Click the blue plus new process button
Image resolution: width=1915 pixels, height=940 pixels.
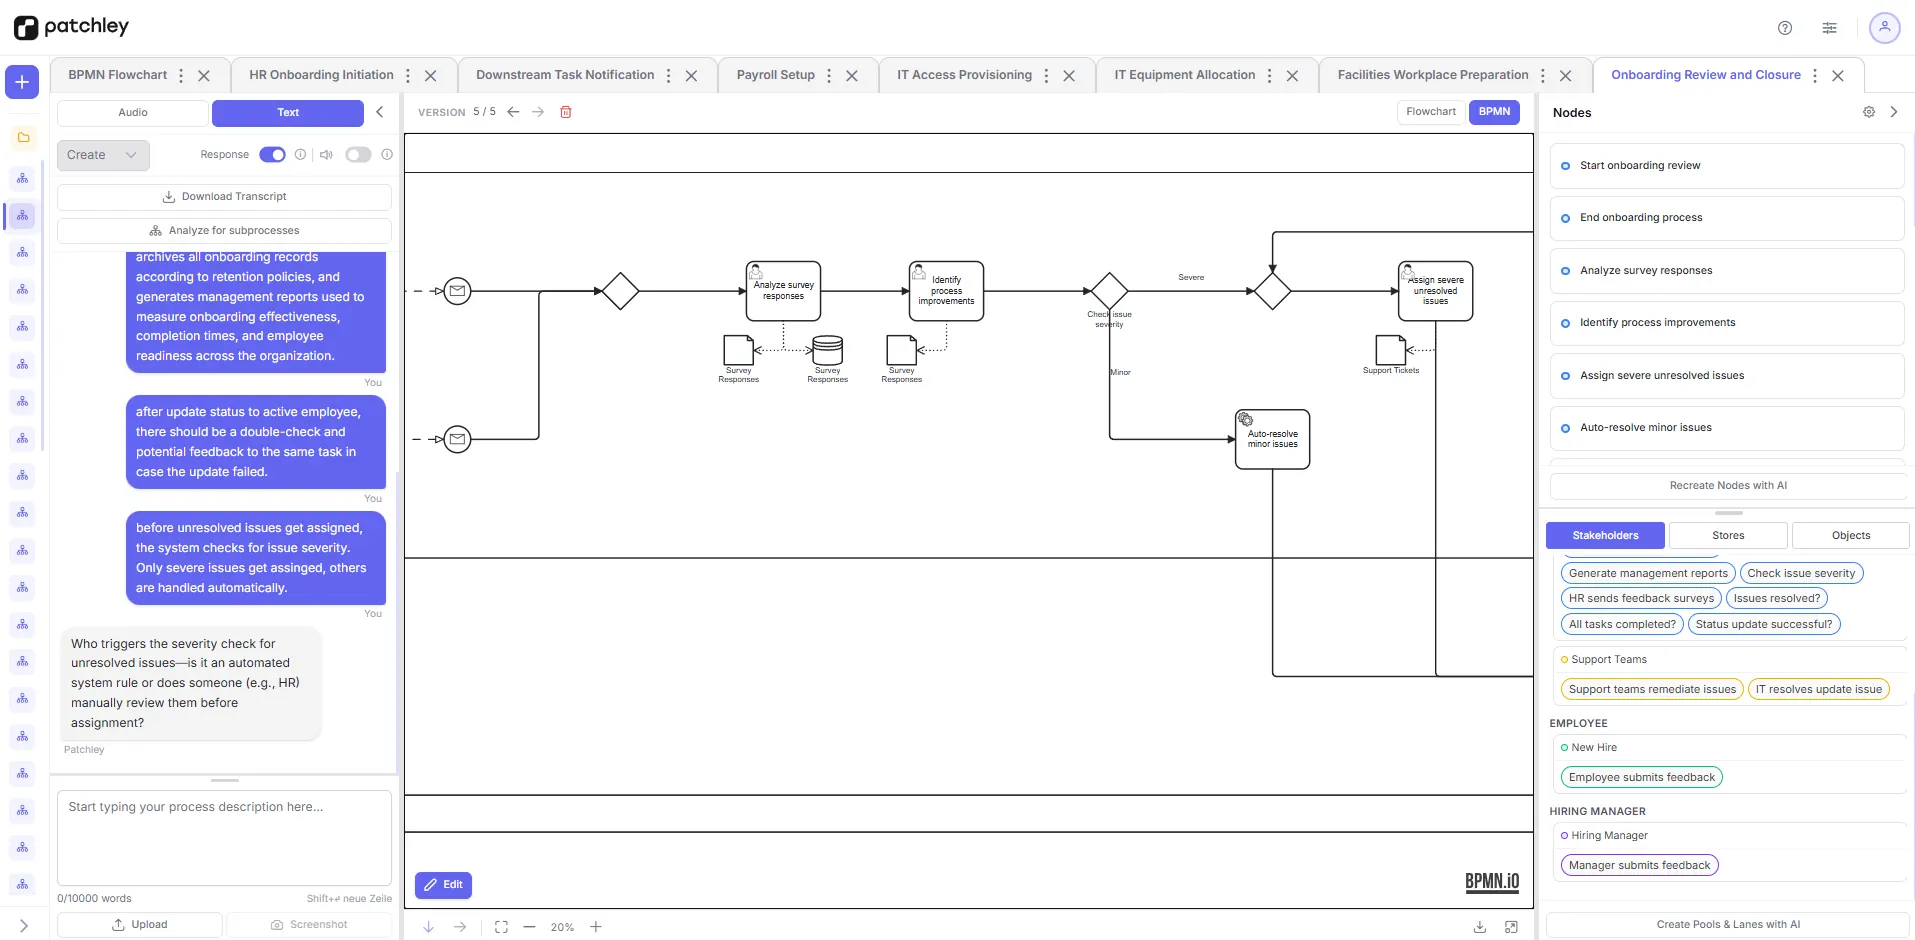[x=22, y=82]
